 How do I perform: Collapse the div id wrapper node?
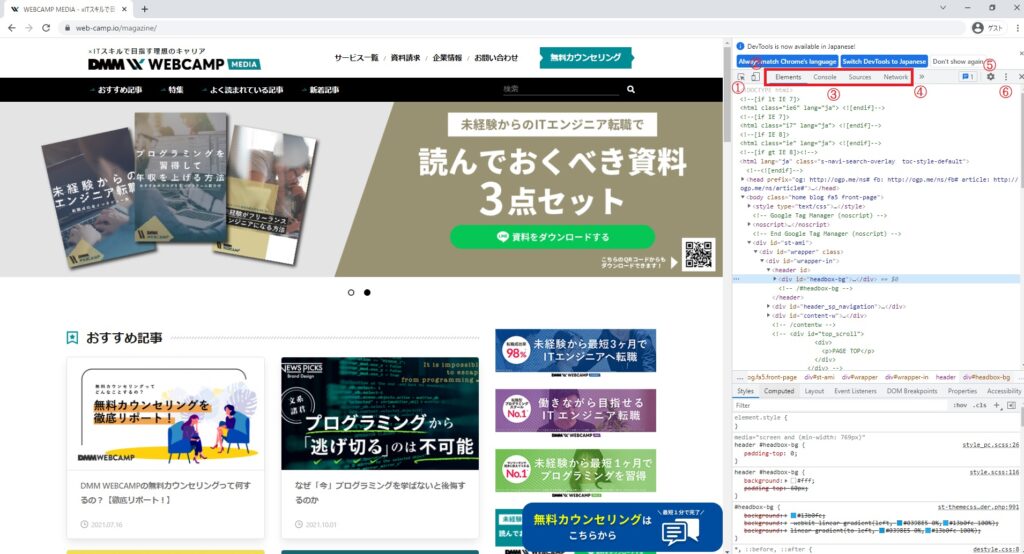(756, 252)
